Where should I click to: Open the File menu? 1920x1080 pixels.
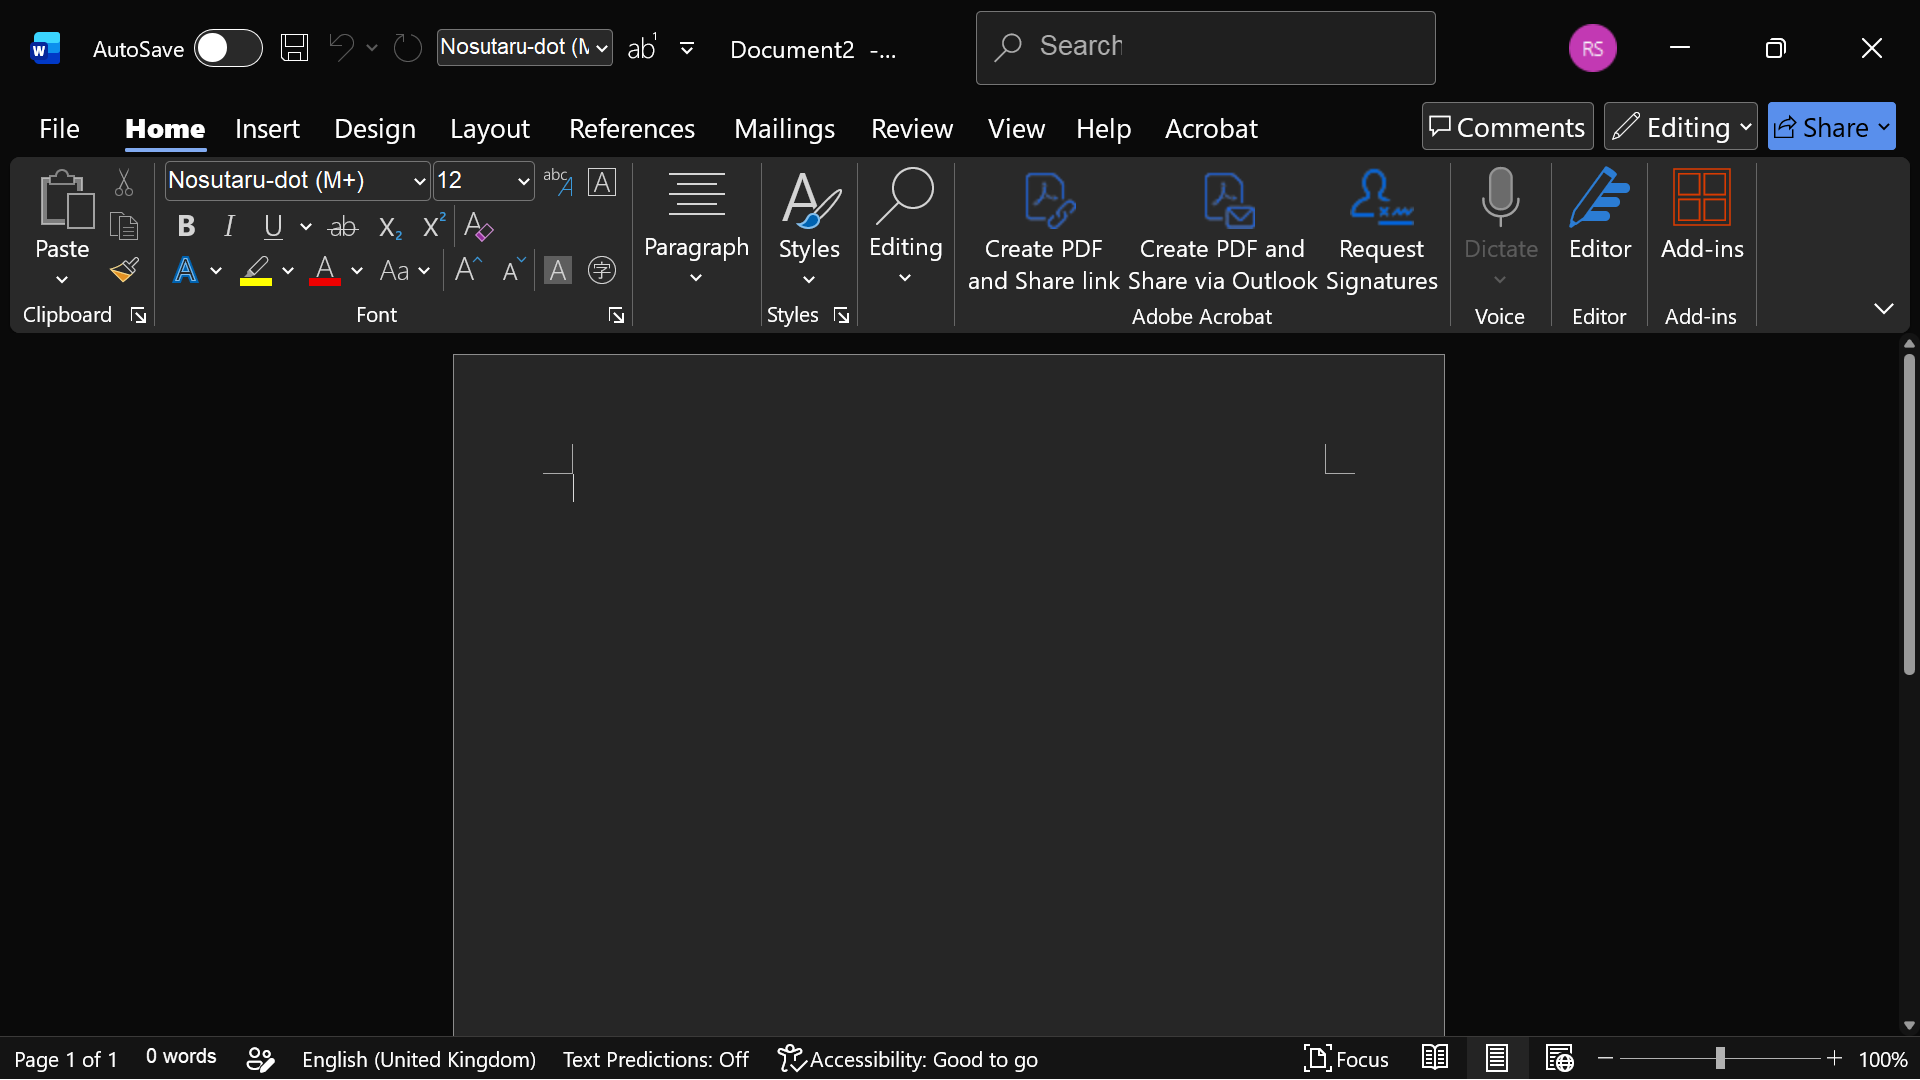pyautogui.click(x=59, y=128)
